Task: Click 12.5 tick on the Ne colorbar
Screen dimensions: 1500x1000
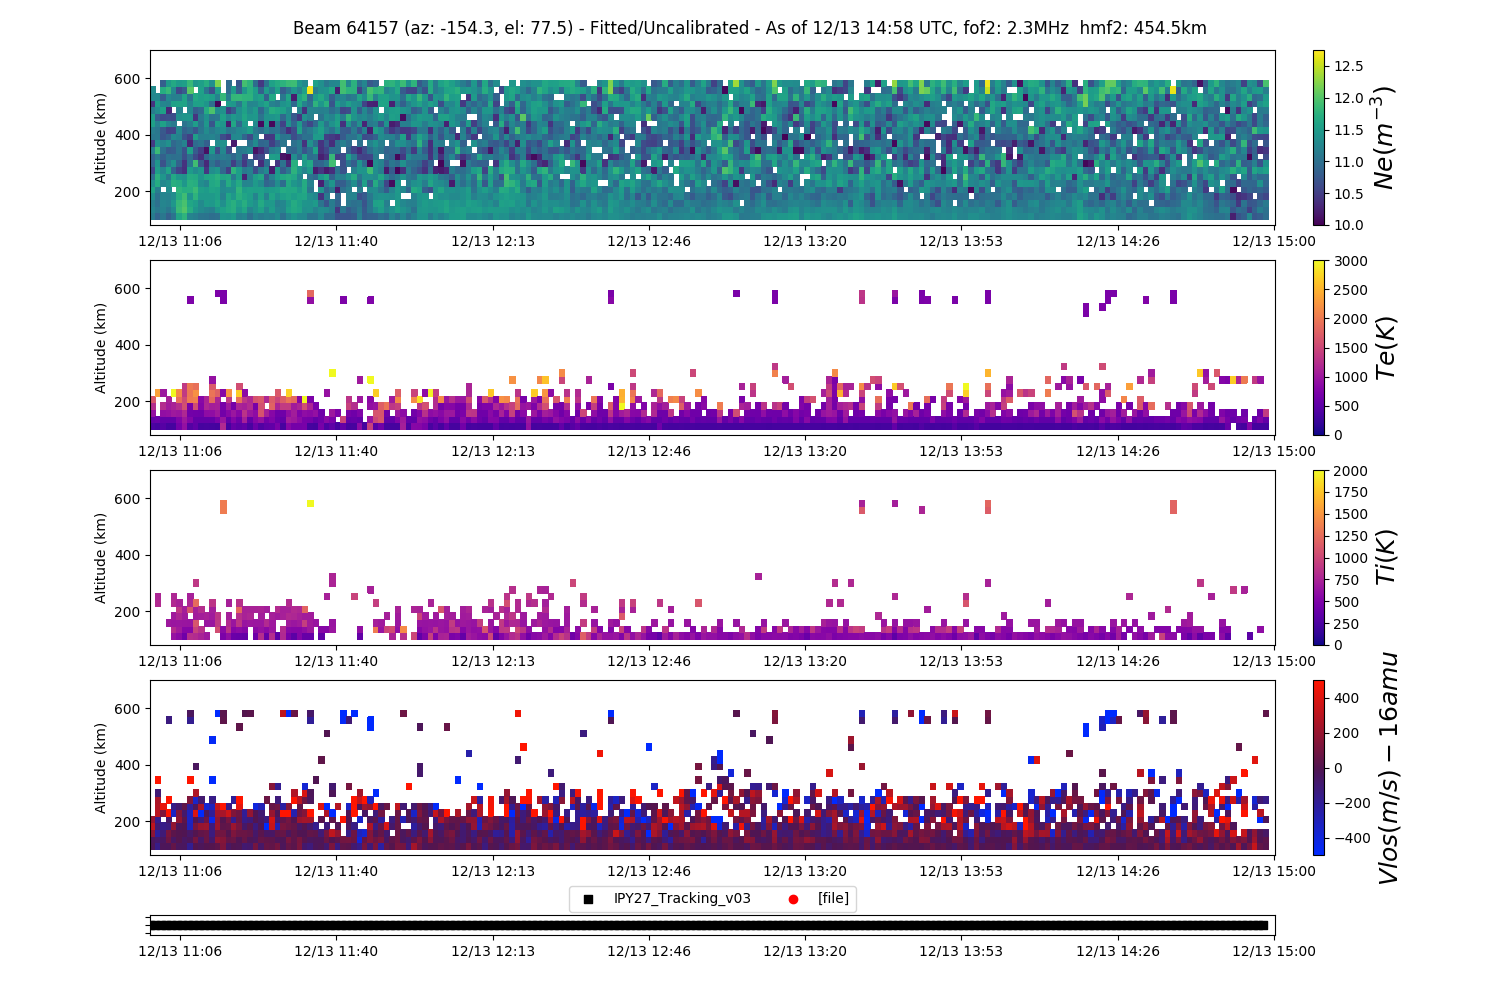Action: [1349, 66]
